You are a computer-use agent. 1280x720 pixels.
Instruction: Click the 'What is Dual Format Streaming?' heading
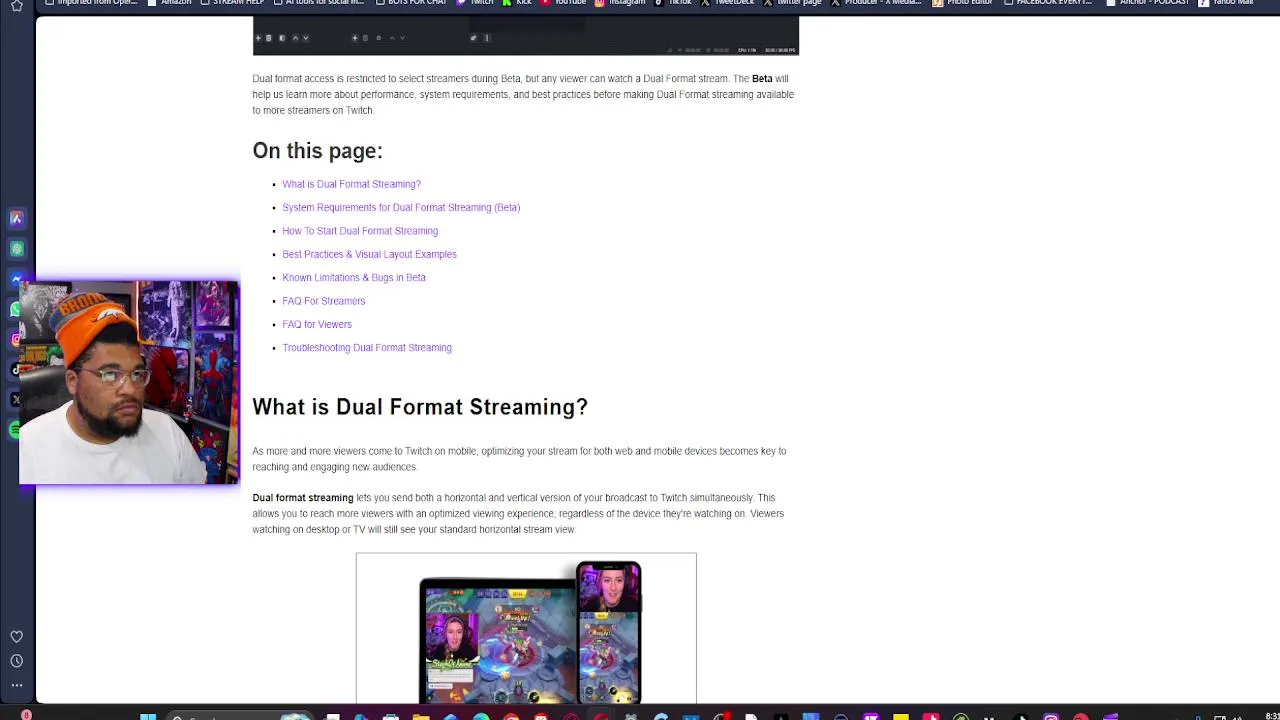420,407
